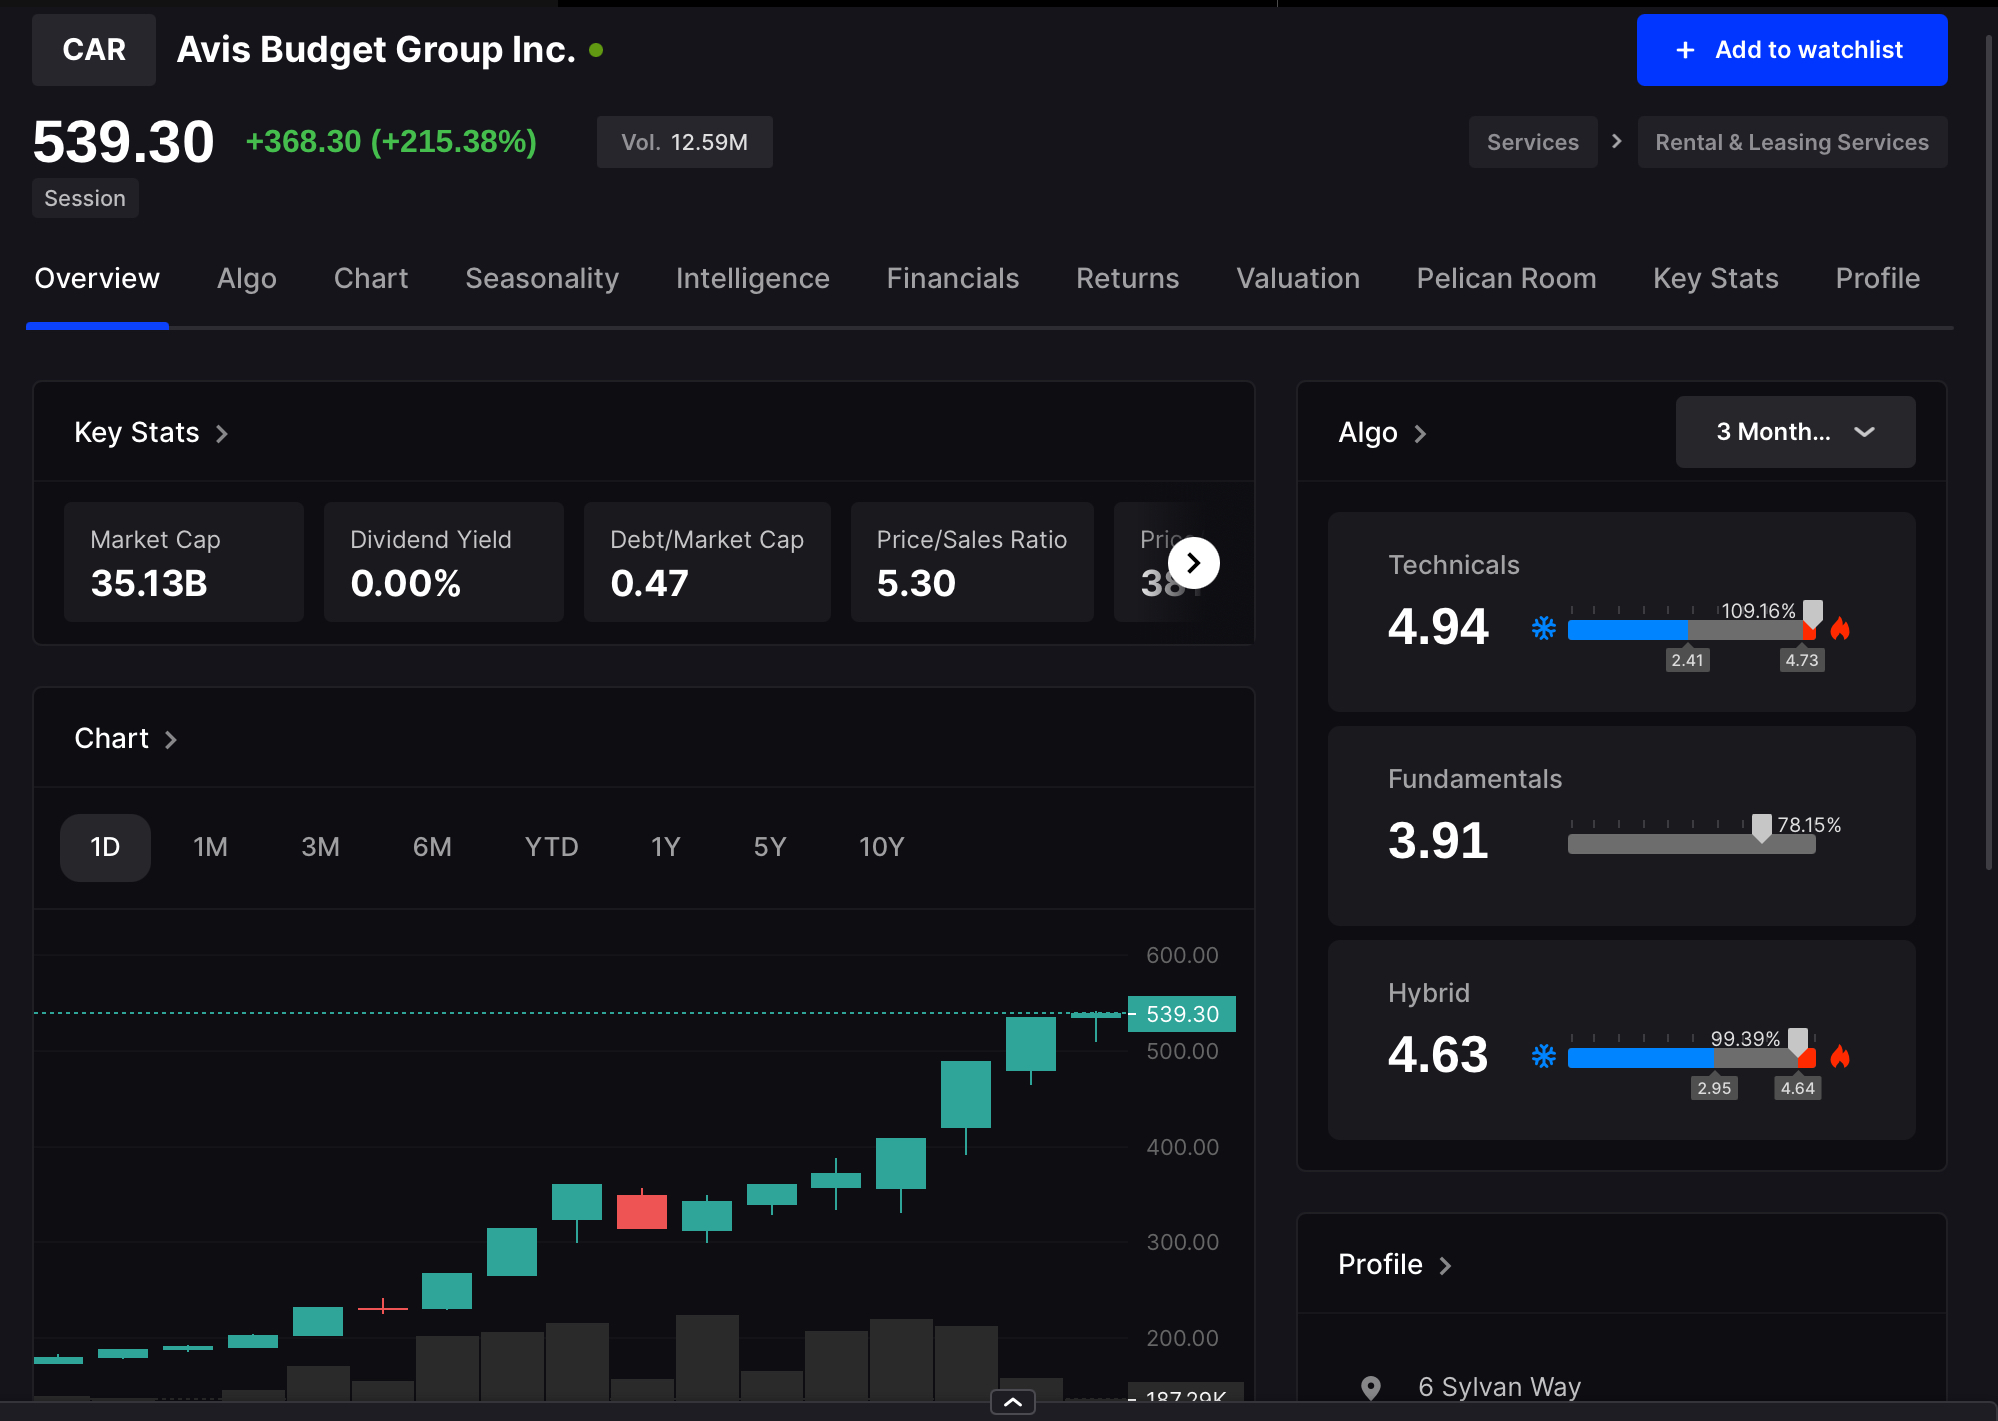Screen dimensions: 1998x1421
Task: Expand the Algo panel header
Action: (x=1382, y=433)
